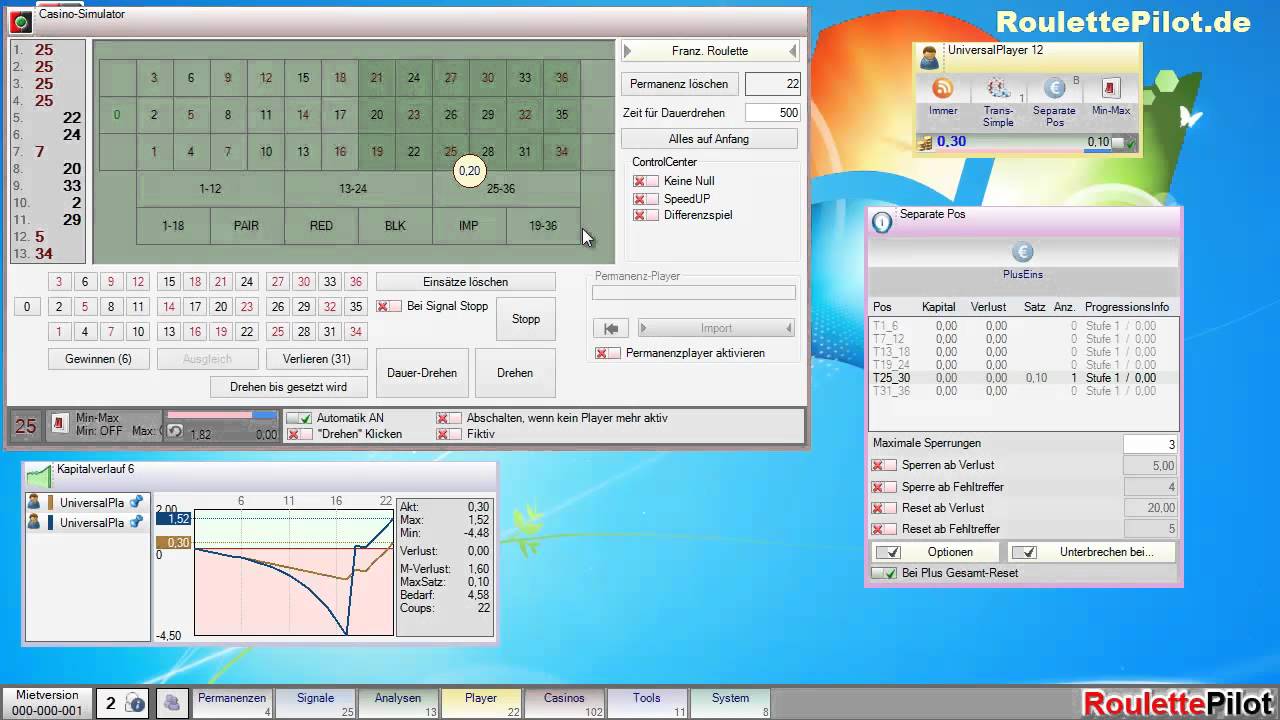The image size is (1280, 720).
Task: Click first UniversalPla player avatar in legend
Action: 34,502
